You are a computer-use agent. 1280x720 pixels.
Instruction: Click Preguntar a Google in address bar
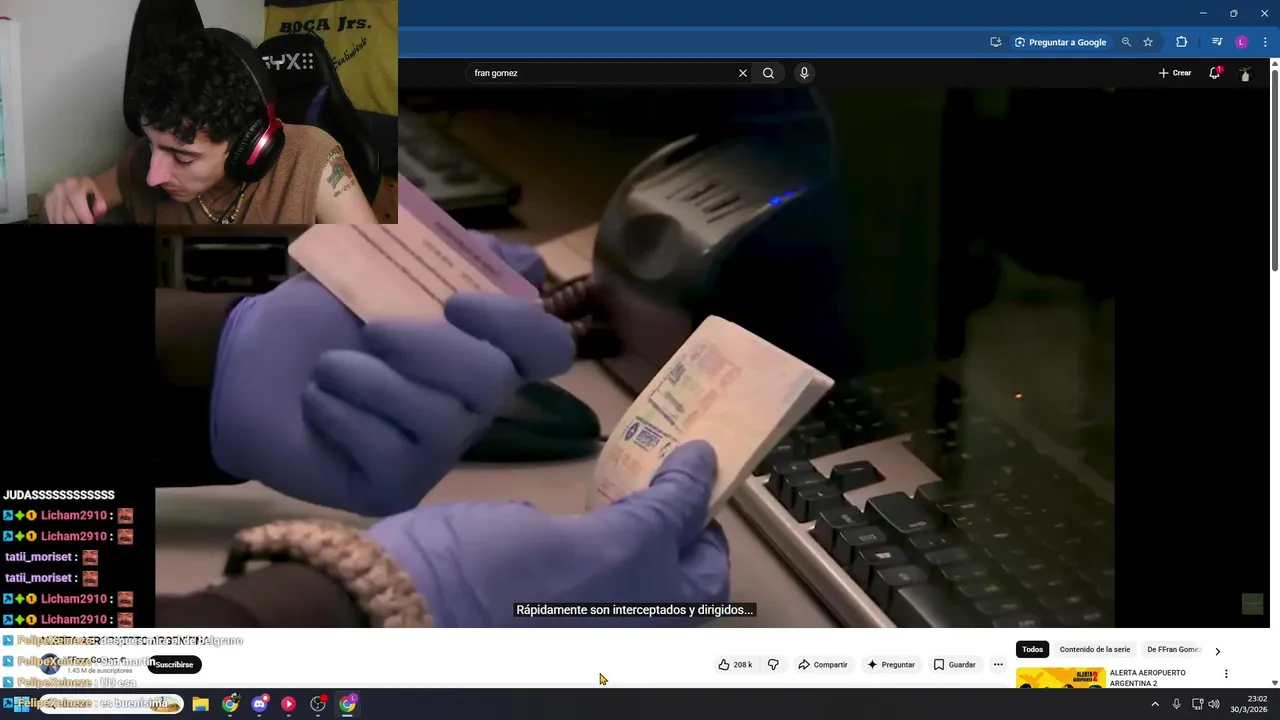click(1060, 42)
